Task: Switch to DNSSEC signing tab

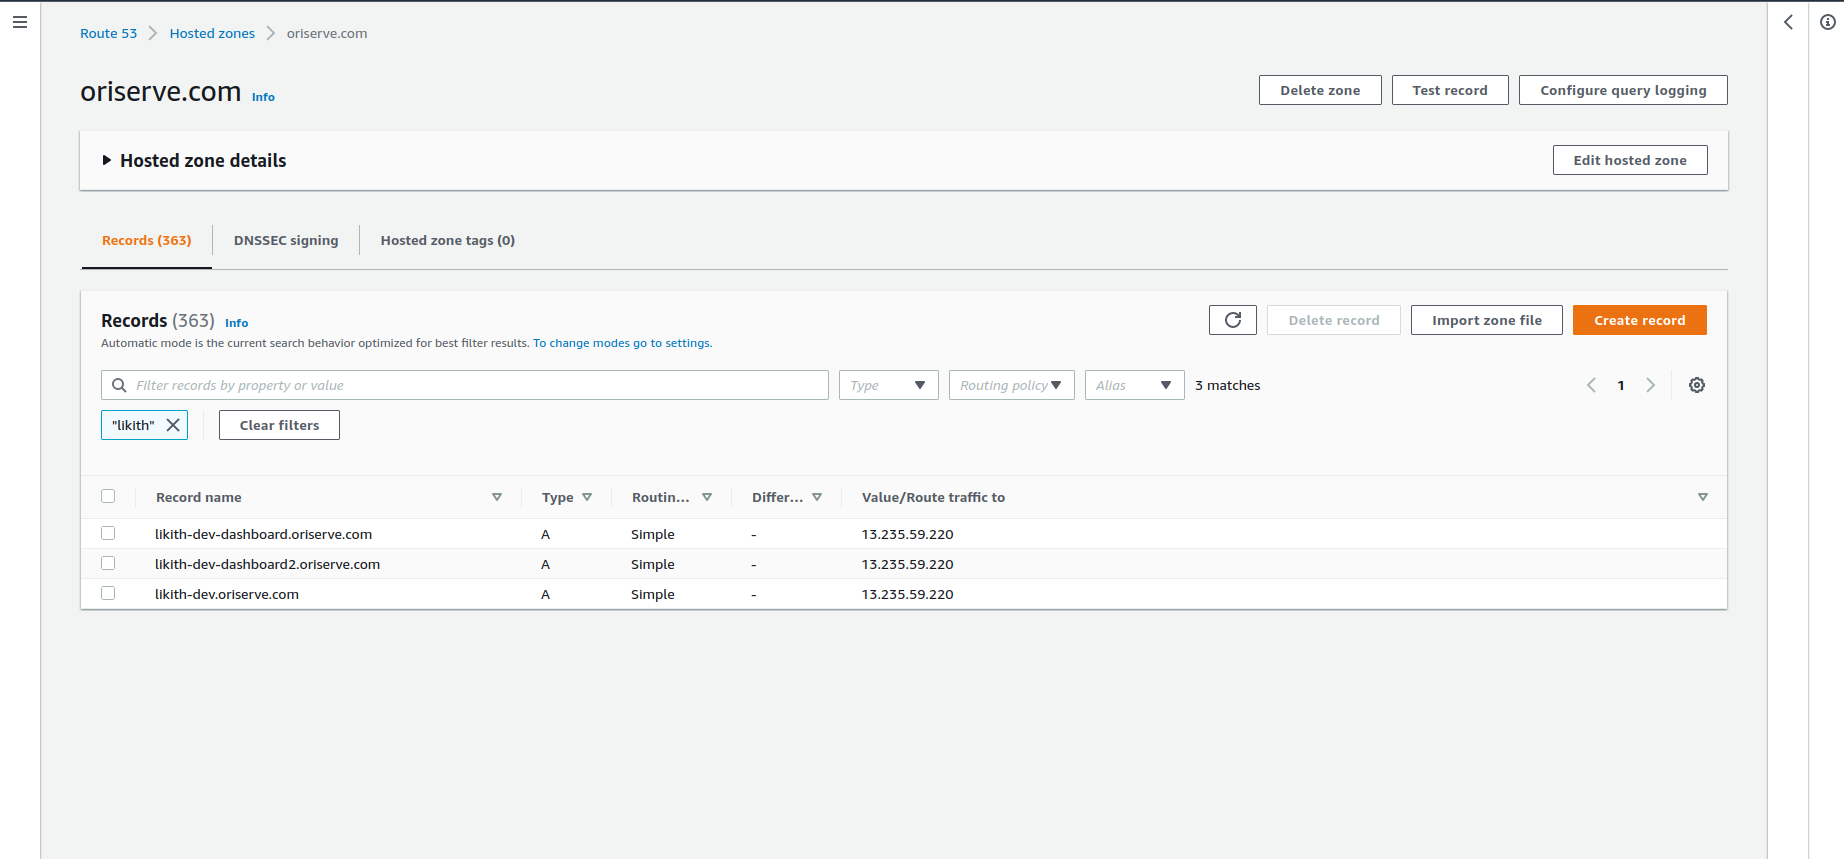Action: click(286, 241)
